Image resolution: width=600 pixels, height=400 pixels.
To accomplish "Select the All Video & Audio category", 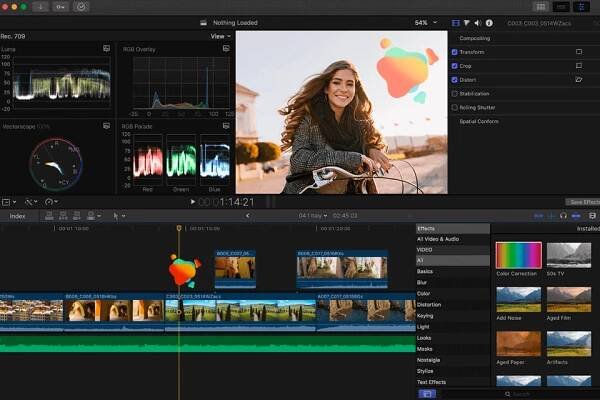I will [x=453, y=239].
